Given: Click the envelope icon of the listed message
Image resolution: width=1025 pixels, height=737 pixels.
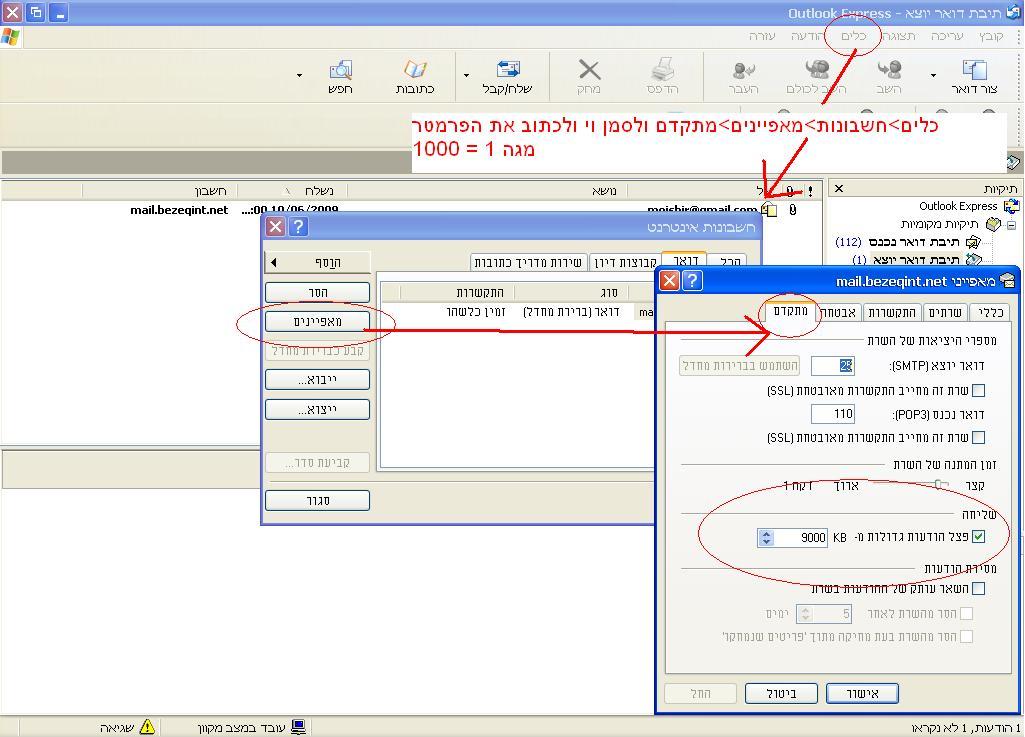Looking at the screenshot, I should (x=770, y=210).
